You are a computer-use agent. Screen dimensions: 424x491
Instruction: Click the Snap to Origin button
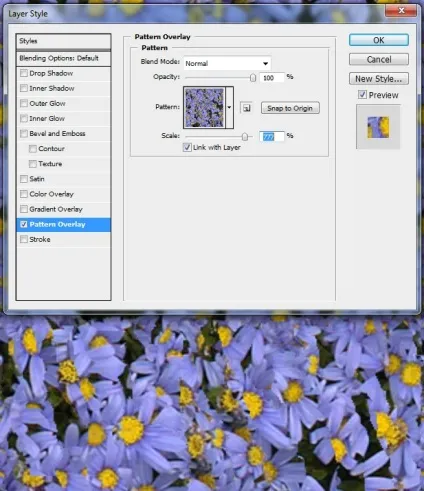click(290, 108)
